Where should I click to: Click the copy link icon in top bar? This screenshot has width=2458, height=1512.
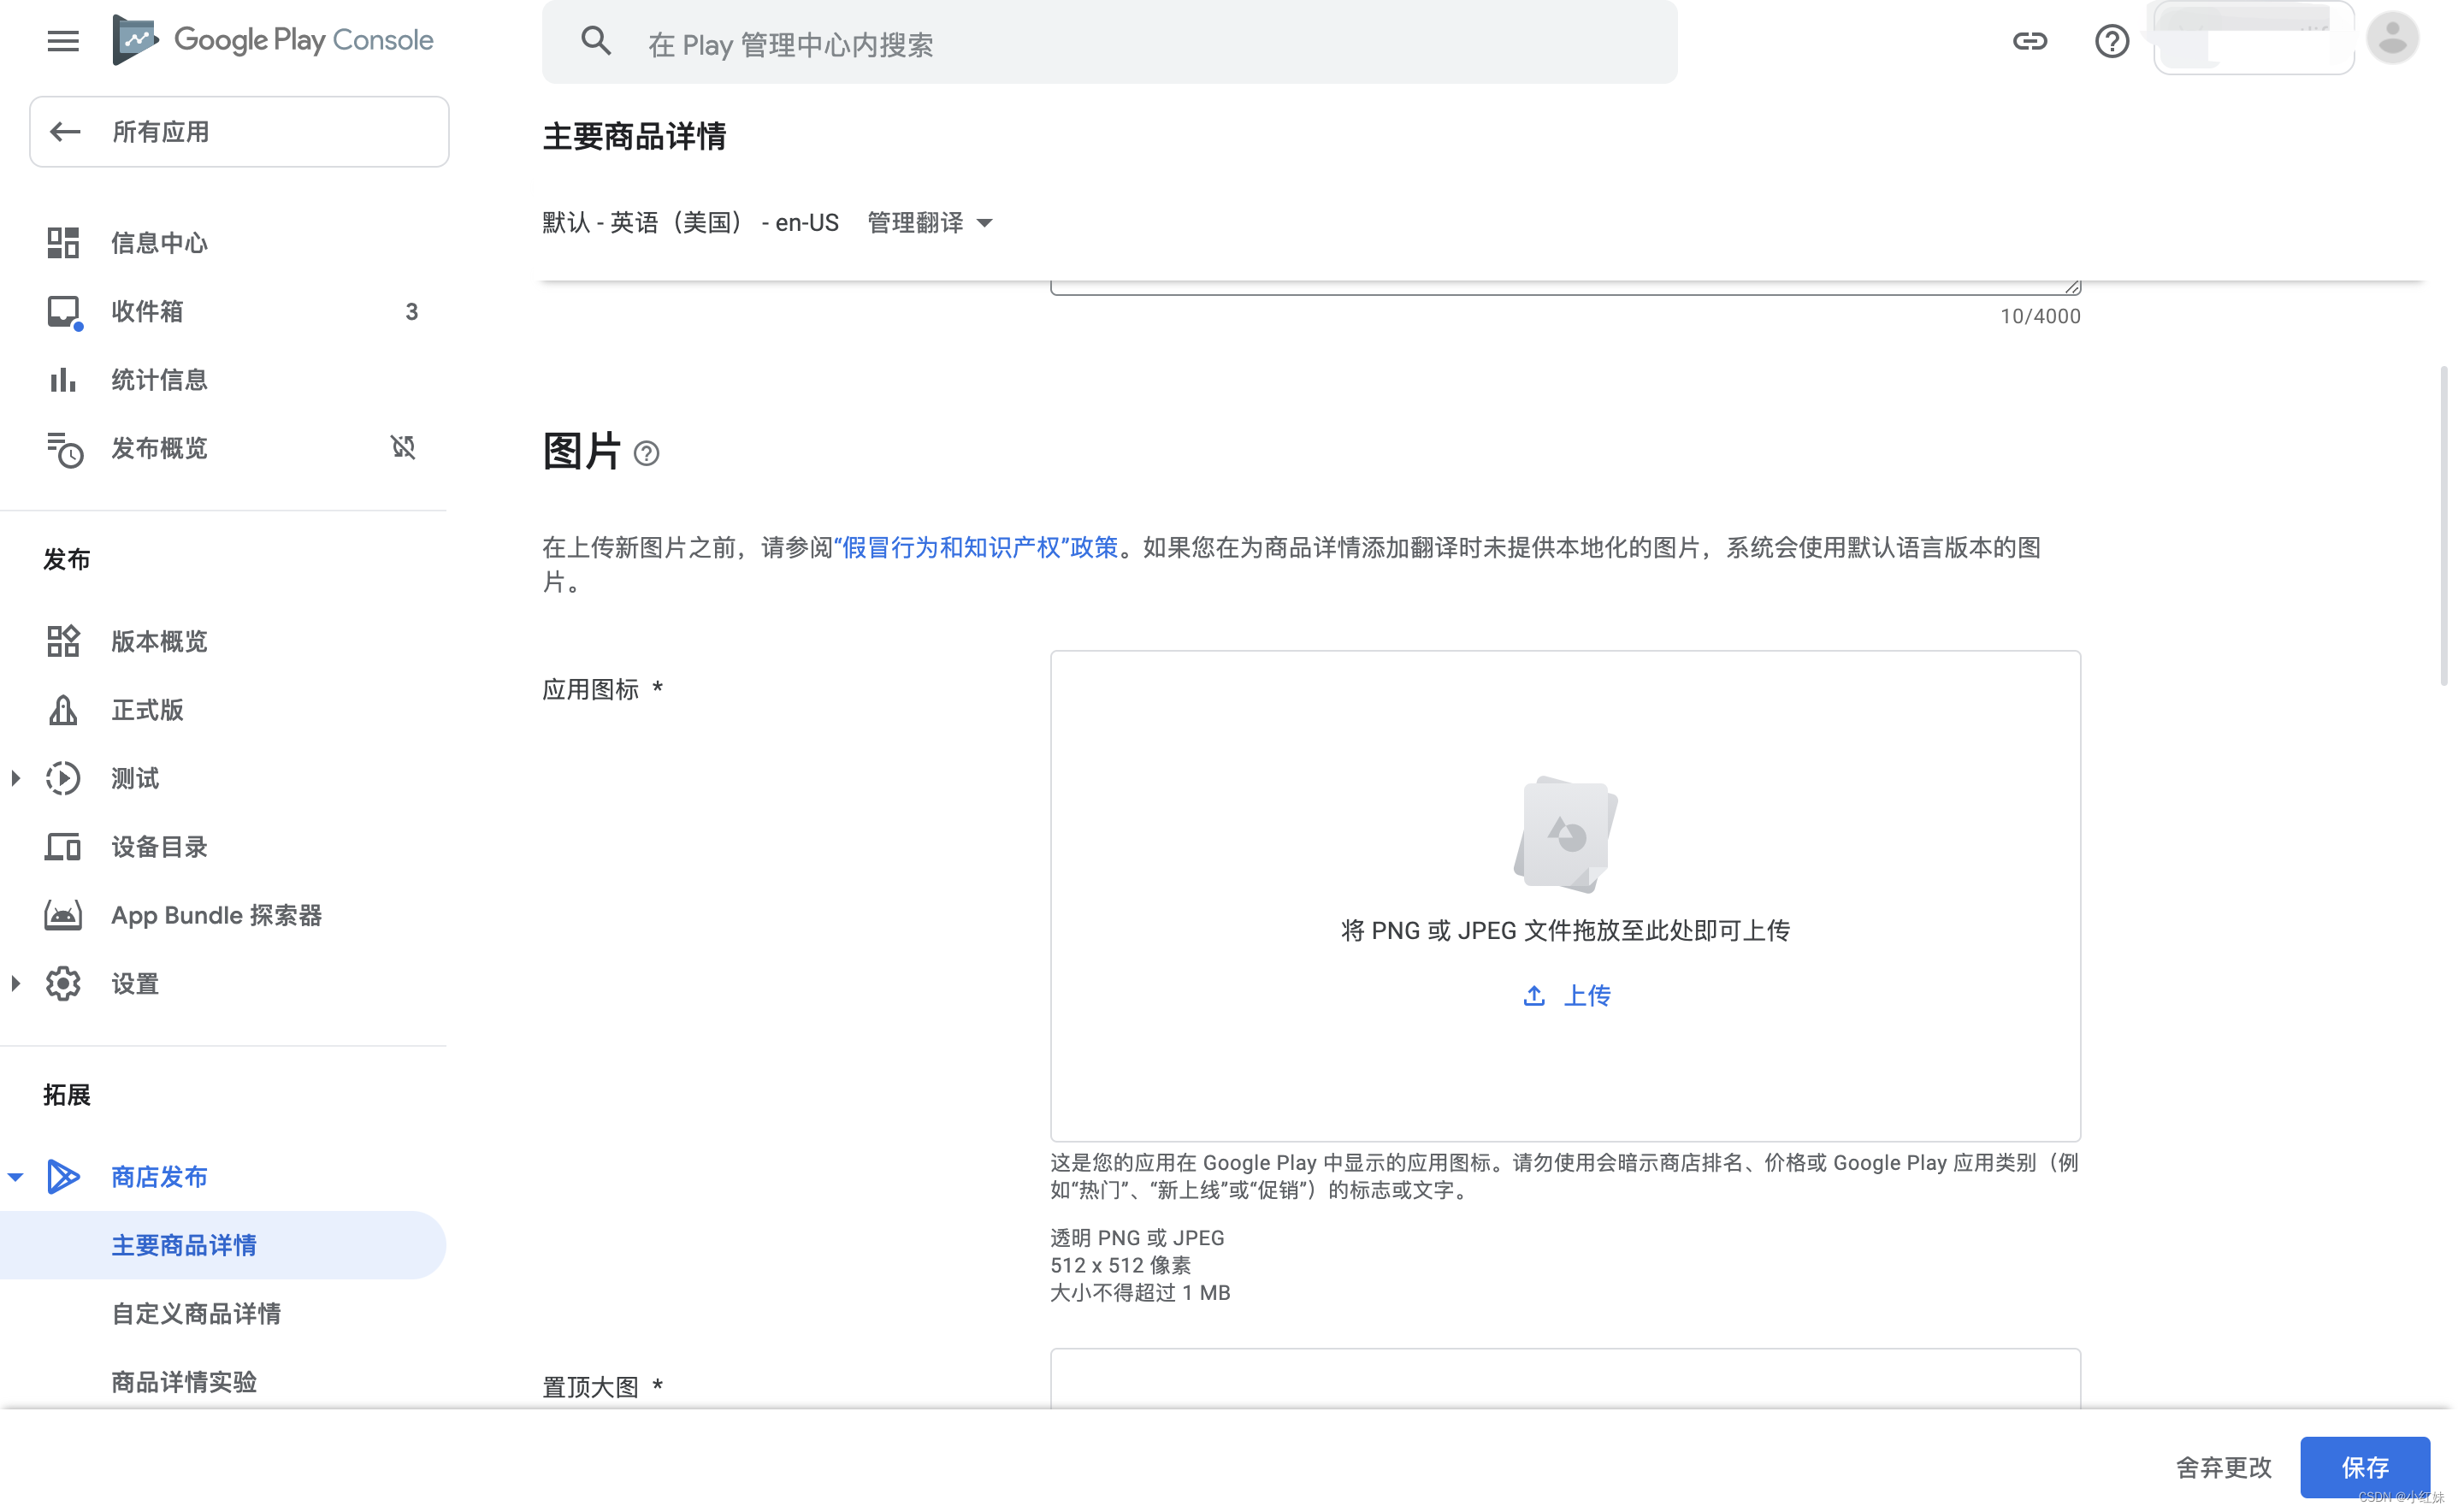click(x=2031, y=41)
